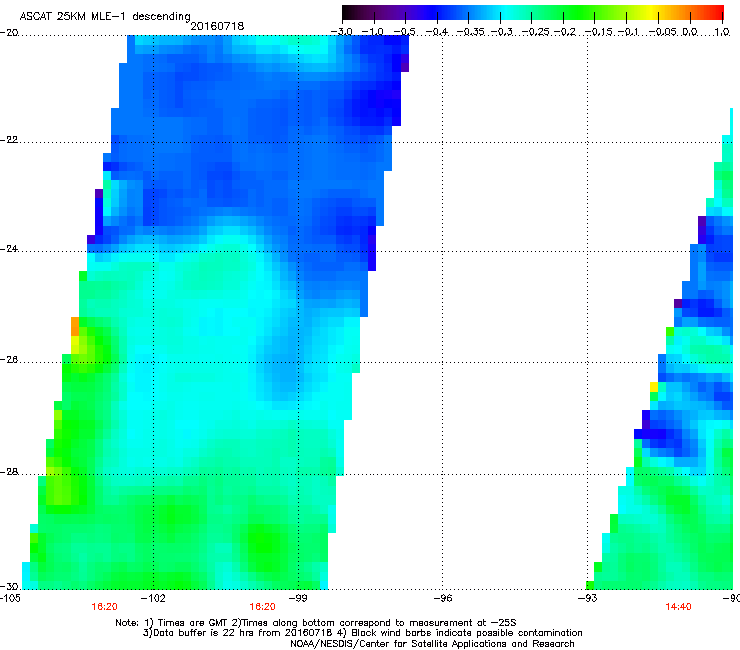This screenshot has width=740, height=650.
Task: Click the -24 latitude axis label
Action: pyautogui.click(x=9, y=248)
